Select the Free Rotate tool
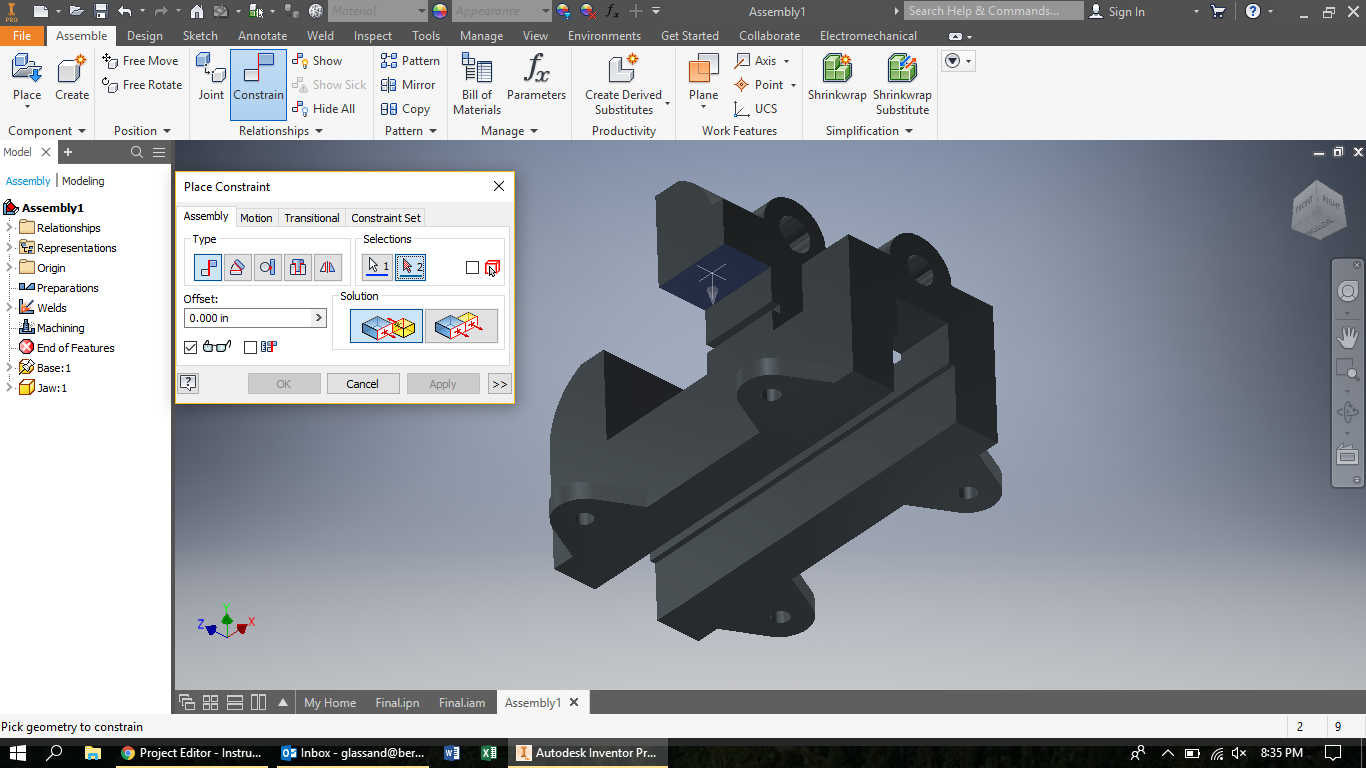 click(142, 85)
